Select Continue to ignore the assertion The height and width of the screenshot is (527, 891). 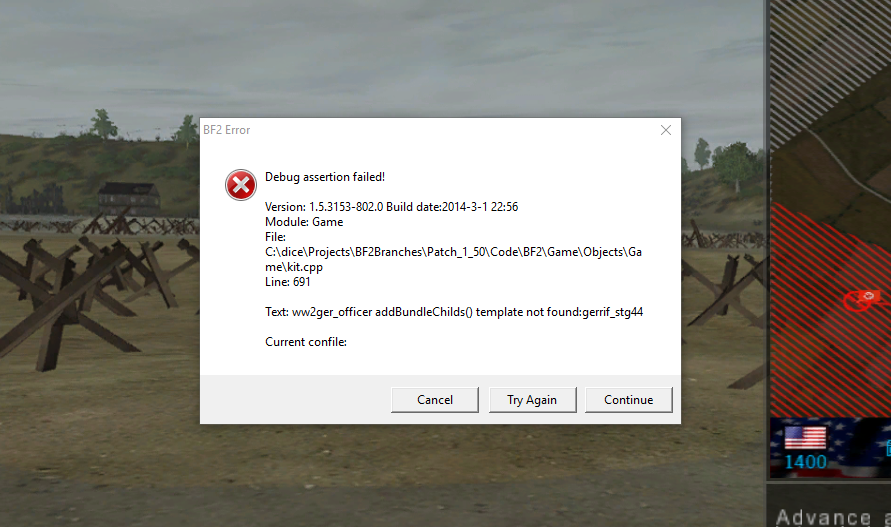click(628, 400)
